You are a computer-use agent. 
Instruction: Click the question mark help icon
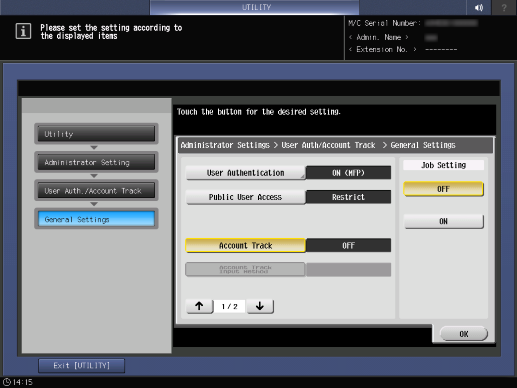pyautogui.click(x=504, y=7)
